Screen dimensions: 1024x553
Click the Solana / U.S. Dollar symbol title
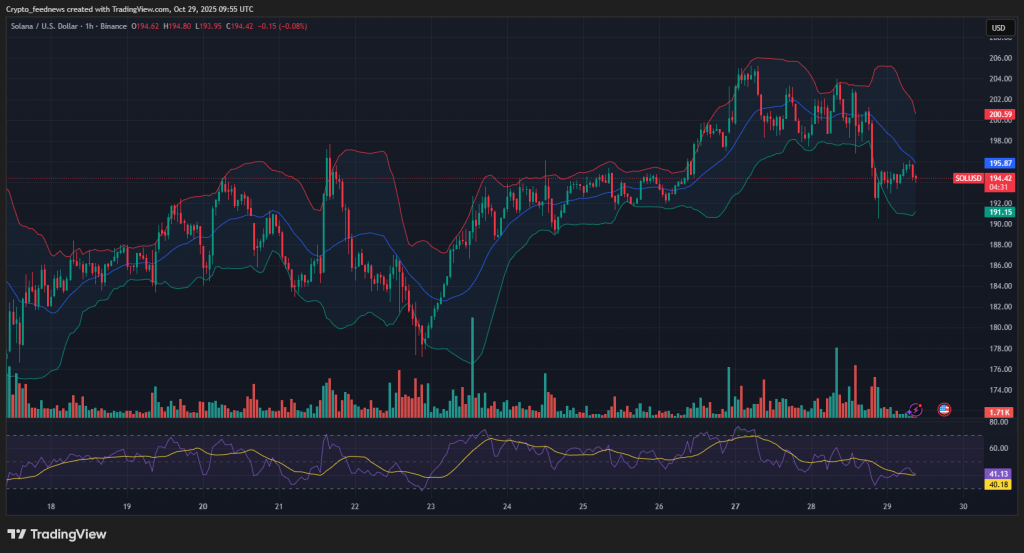pos(44,26)
